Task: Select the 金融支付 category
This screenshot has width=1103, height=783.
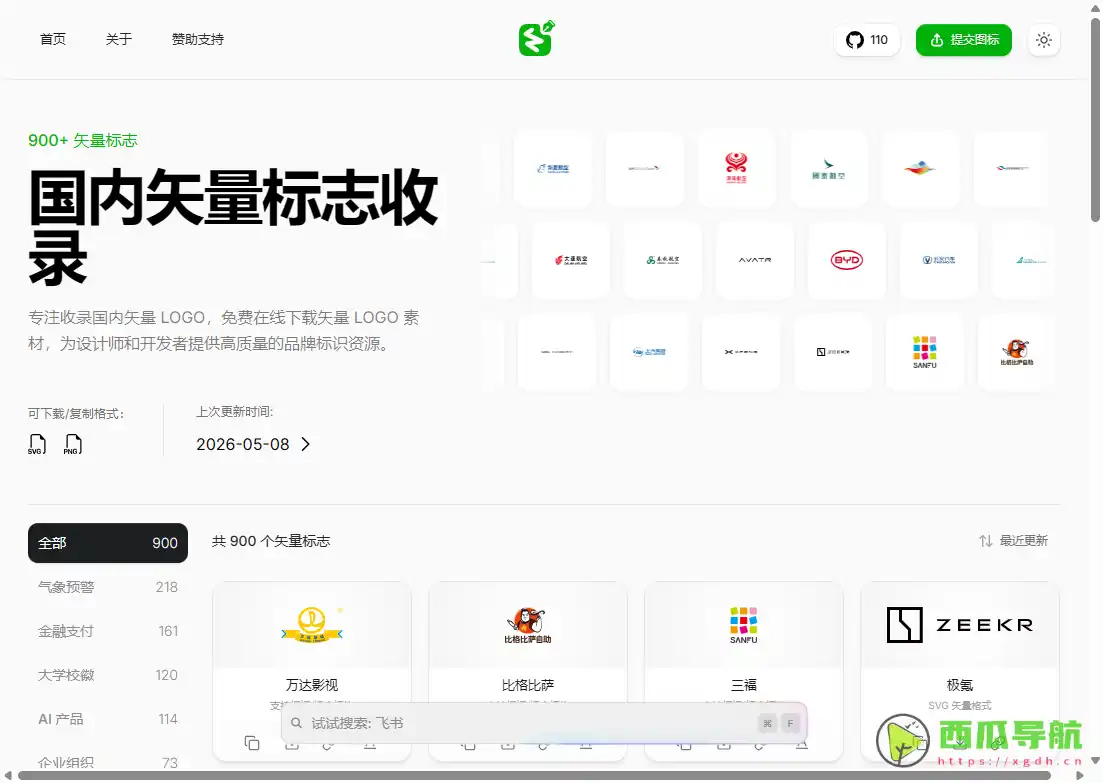Action: 108,631
